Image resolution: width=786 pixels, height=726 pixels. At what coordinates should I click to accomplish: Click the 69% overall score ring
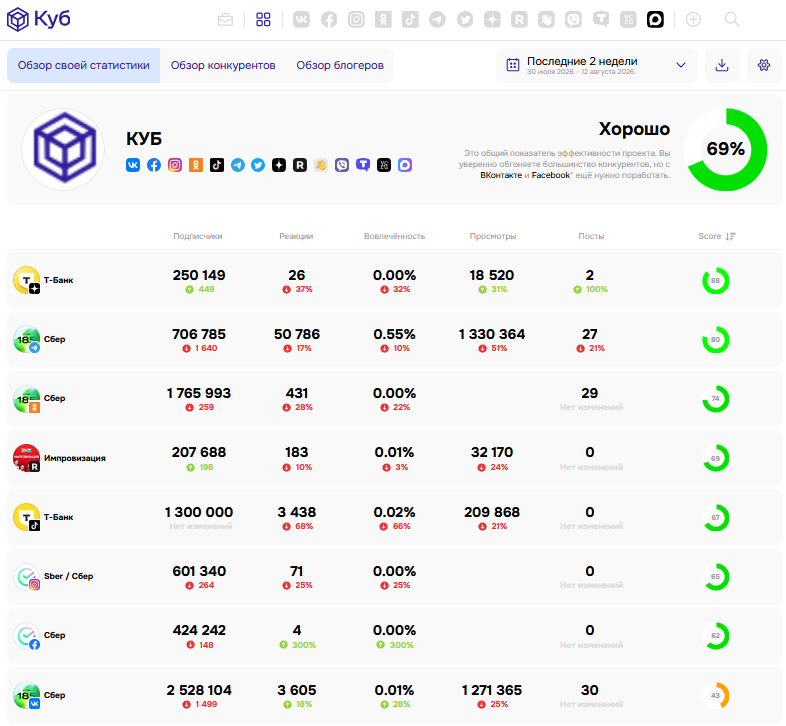pos(725,149)
